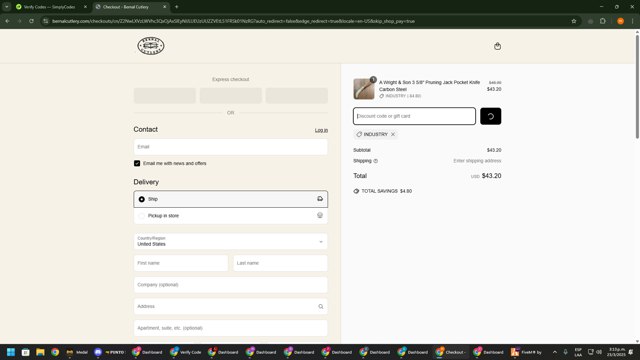Click the Log in link
640x360 pixels.
tap(321, 130)
